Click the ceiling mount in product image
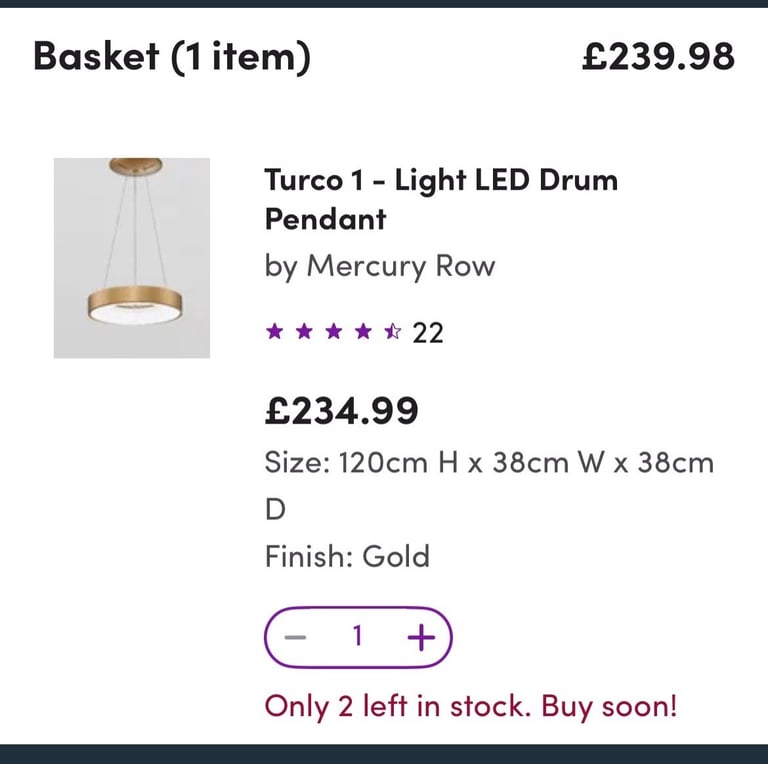The height and width of the screenshot is (764, 768). (x=136, y=167)
